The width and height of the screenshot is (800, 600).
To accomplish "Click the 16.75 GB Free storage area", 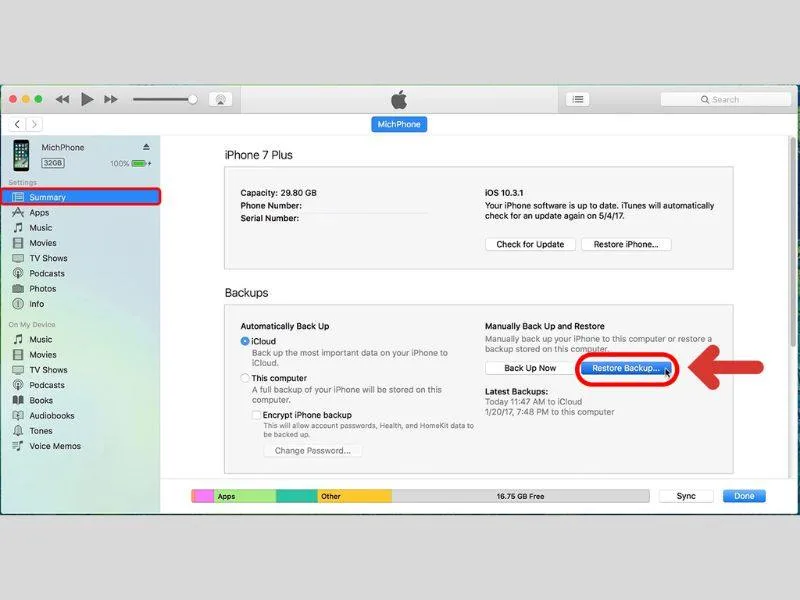I will tap(520, 496).
